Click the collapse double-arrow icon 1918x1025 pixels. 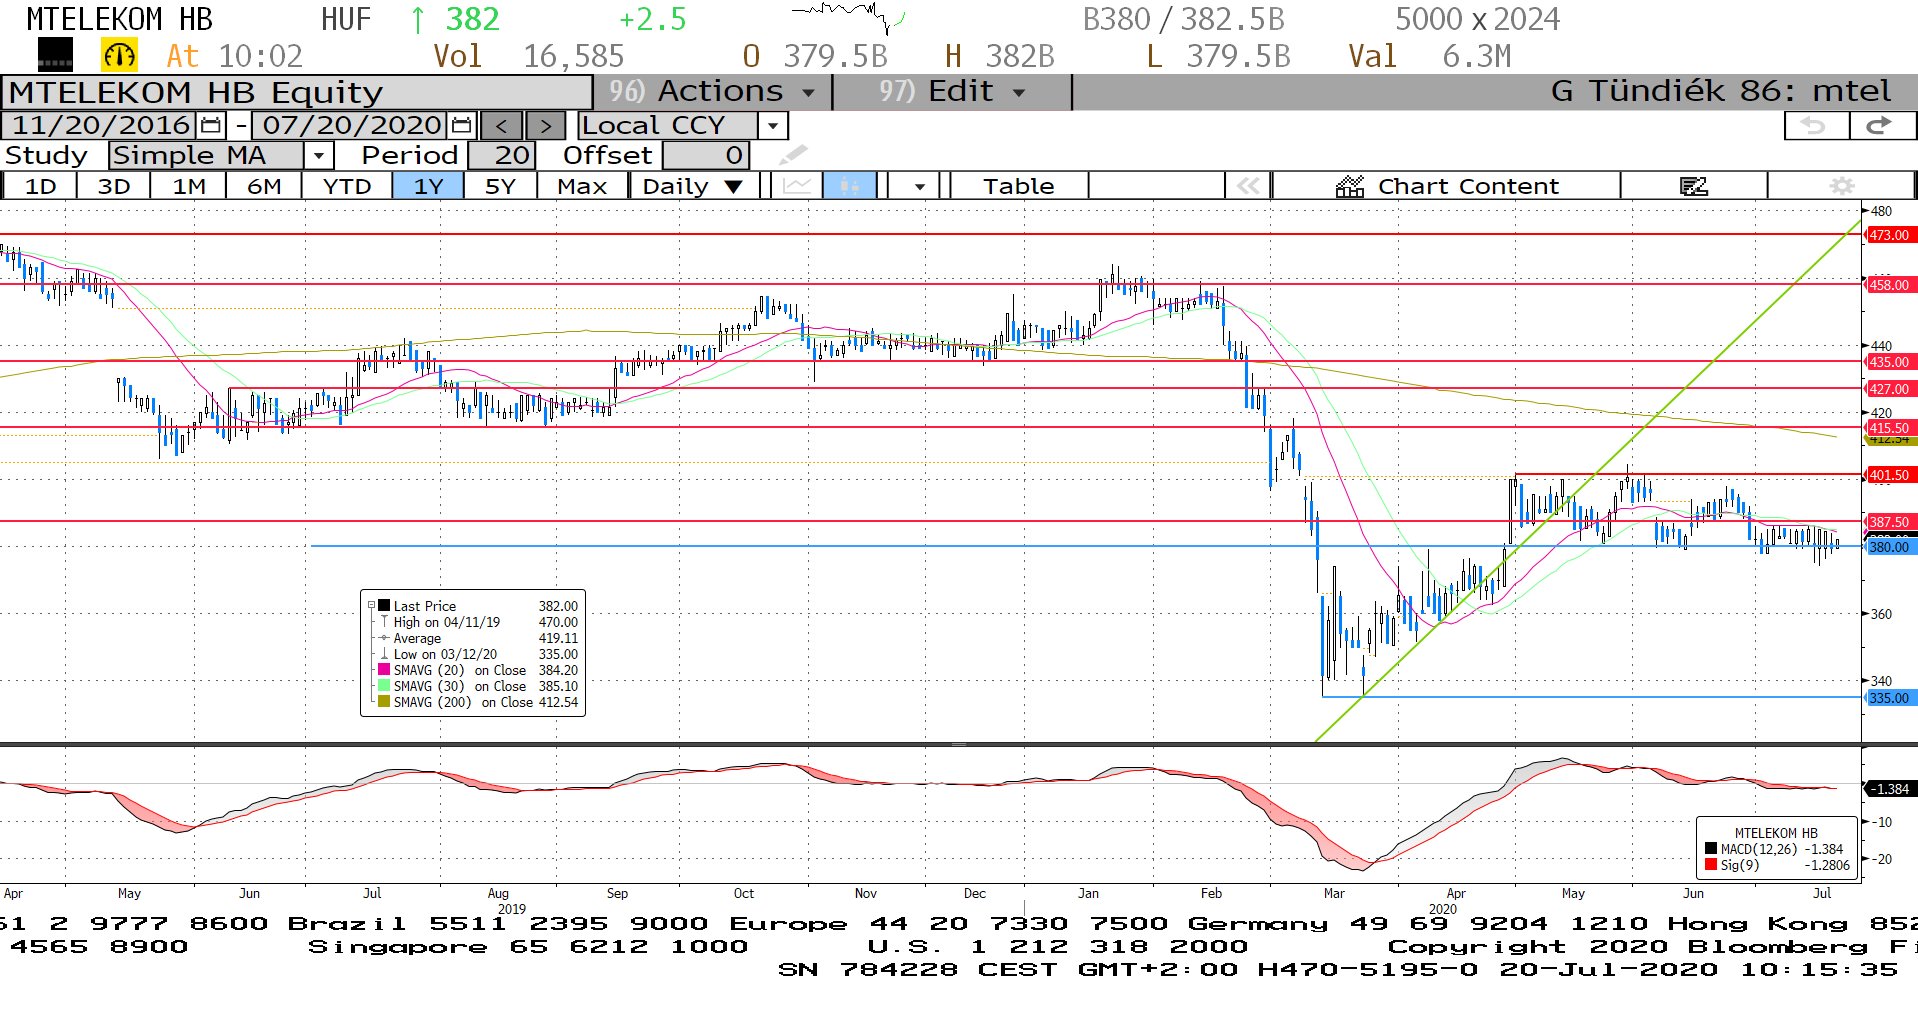pyautogui.click(x=1248, y=186)
